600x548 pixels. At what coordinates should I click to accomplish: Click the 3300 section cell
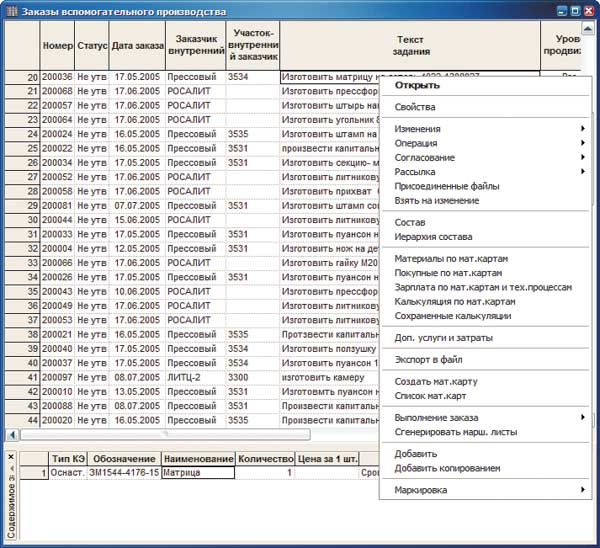click(253, 377)
